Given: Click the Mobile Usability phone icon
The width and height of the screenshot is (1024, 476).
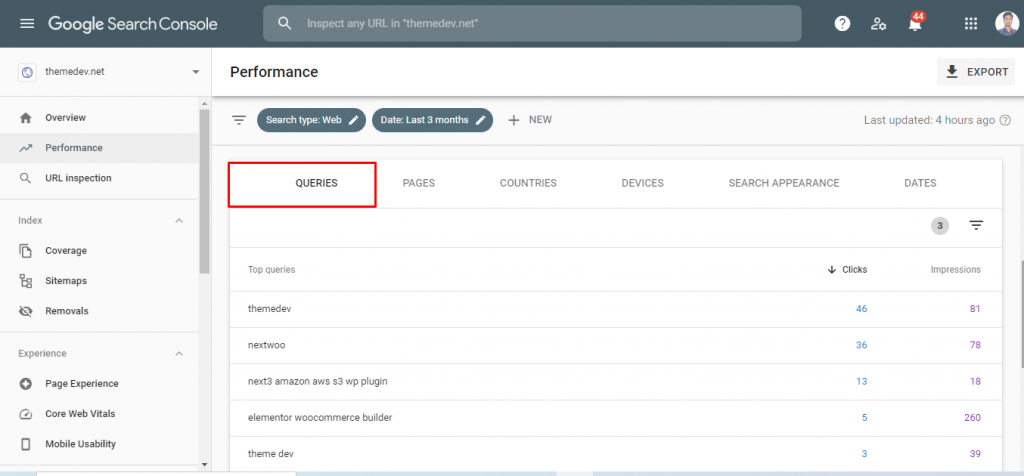Looking at the screenshot, I should (x=26, y=444).
